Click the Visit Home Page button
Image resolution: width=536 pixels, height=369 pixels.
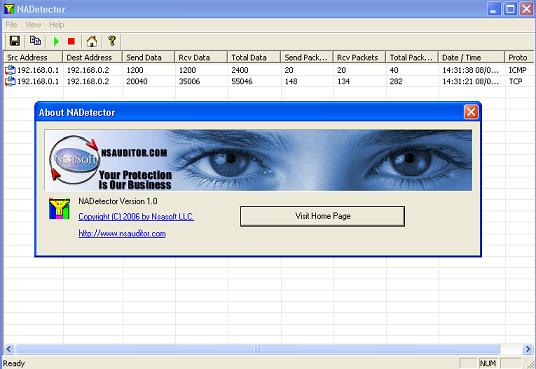[322, 216]
